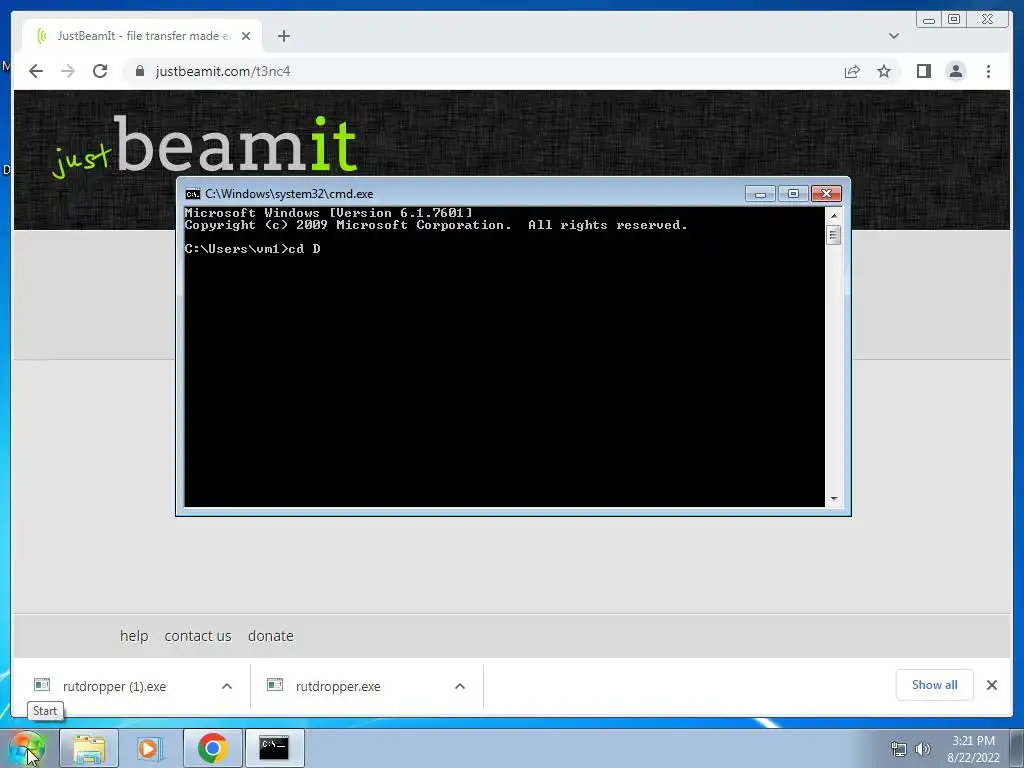Click cmd scrollbar down arrow
Image resolution: width=1024 pixels, height=768 pixels.
coord(833,499)
